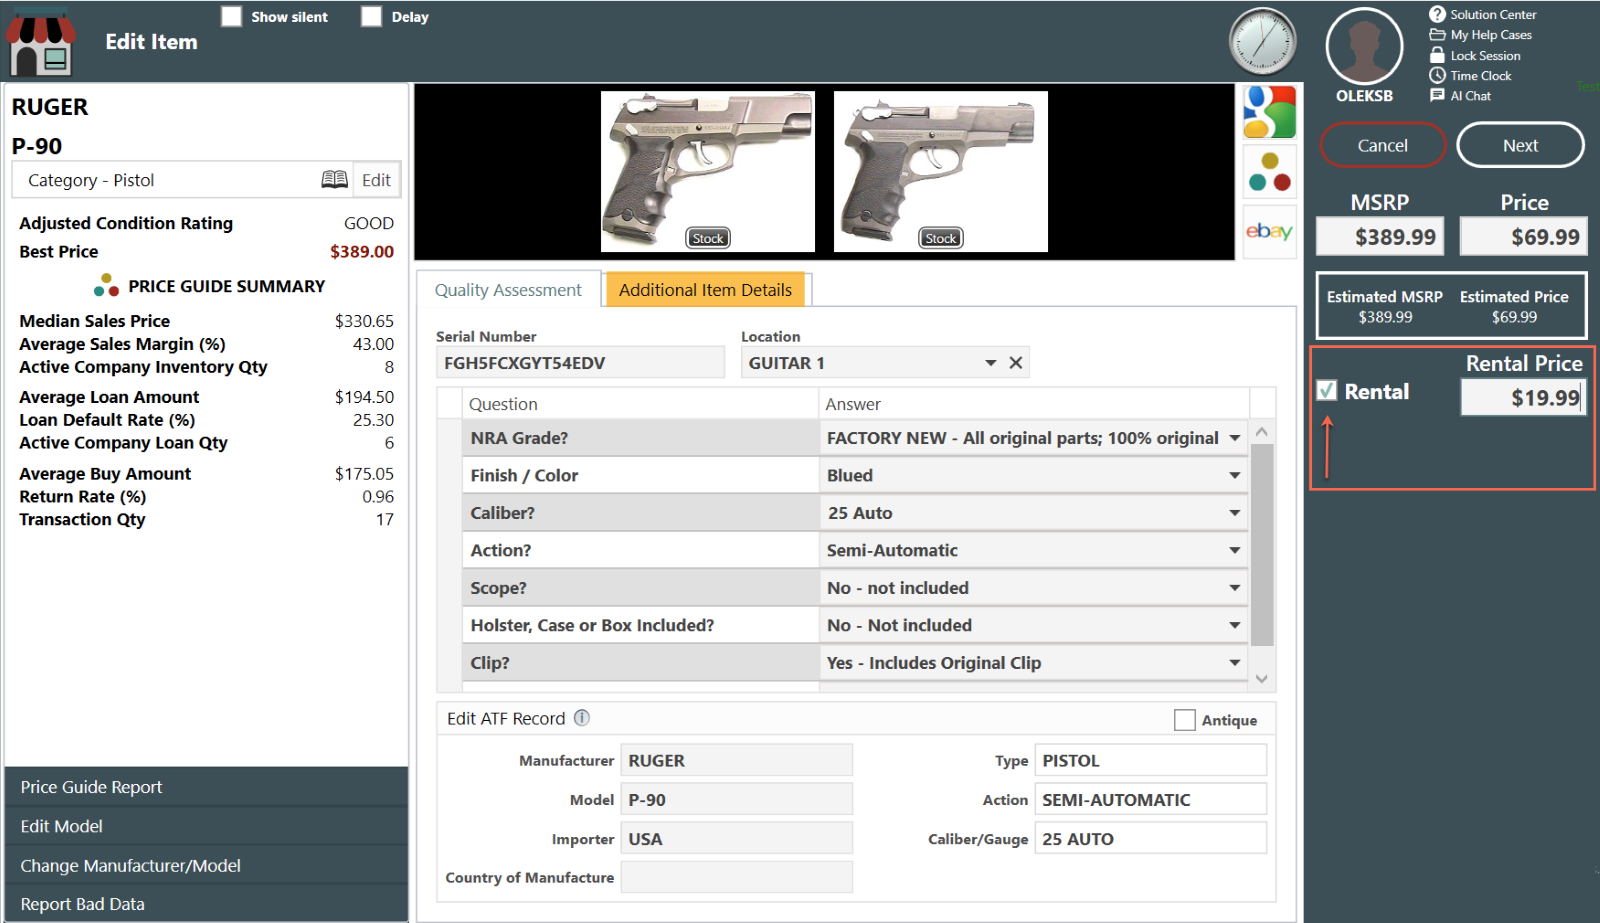The image size is (1600, 923).
Task: Expand Action answer dropdown
Action: coord(1235,550)
